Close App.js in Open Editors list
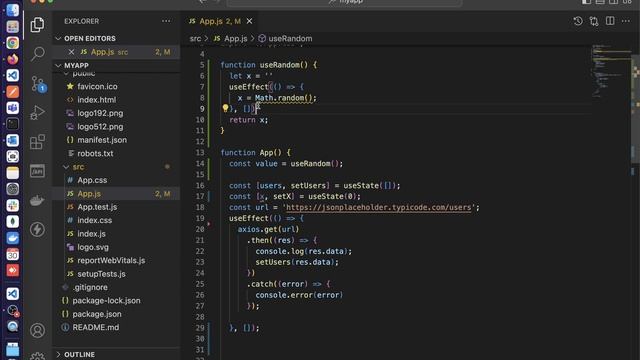 (71, 52)
